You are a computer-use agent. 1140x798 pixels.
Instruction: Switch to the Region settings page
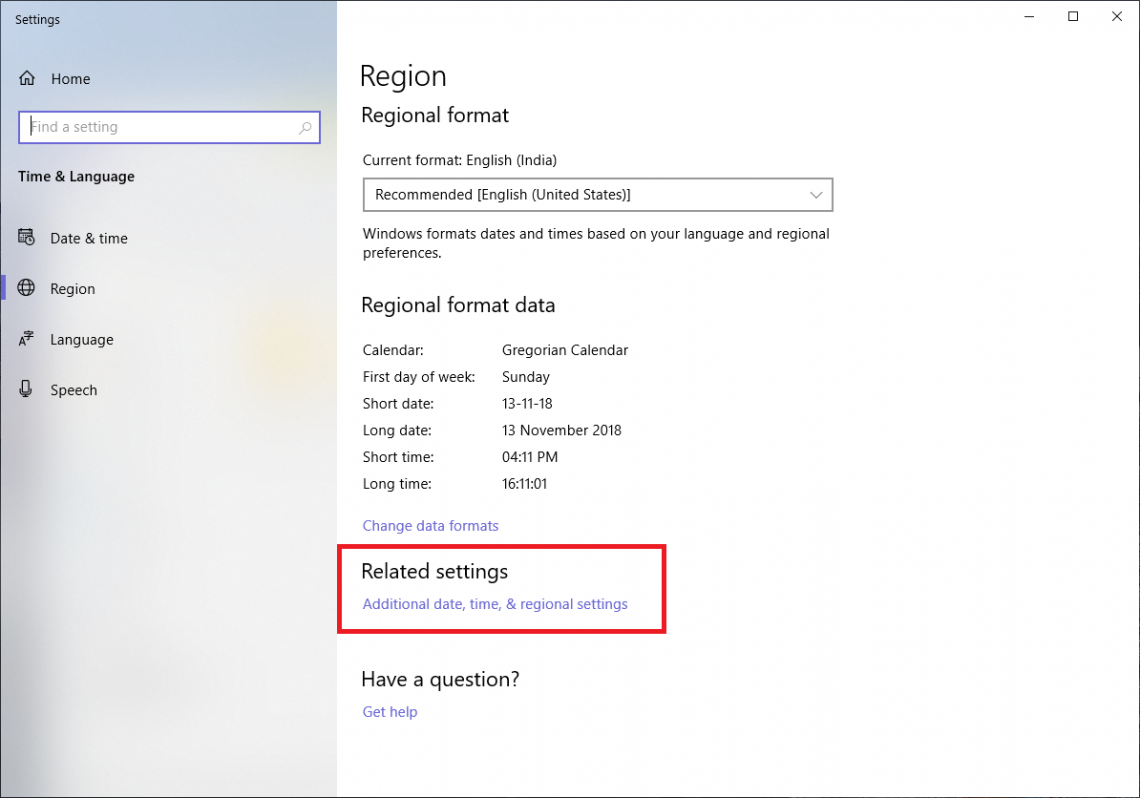click(73, 288)
